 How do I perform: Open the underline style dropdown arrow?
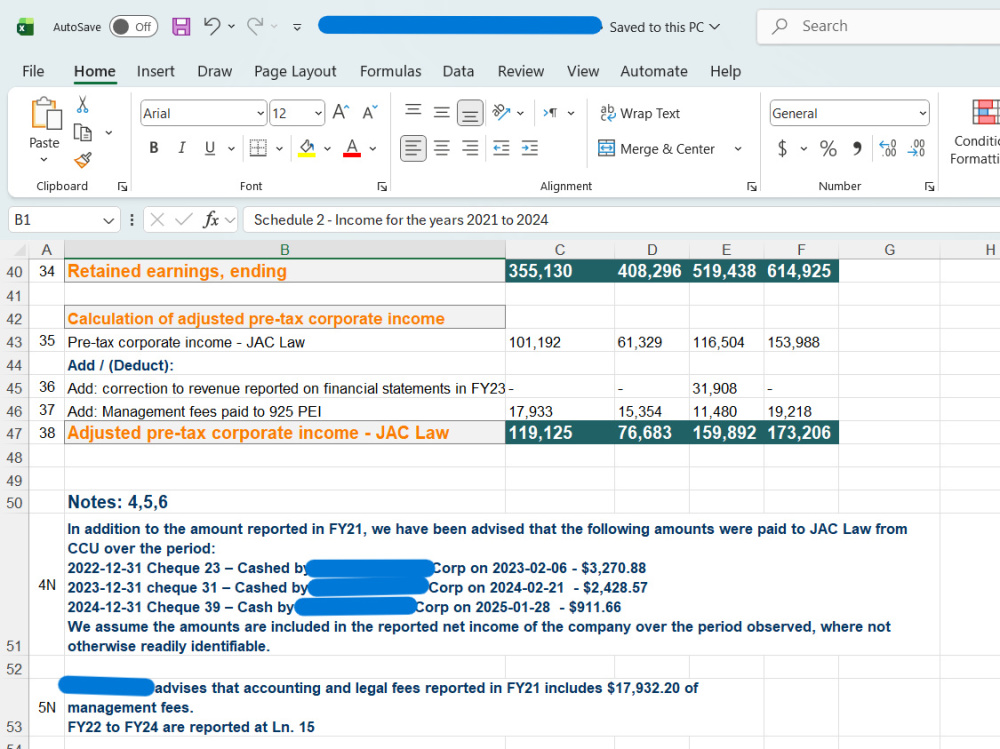(x=232, y=149)
